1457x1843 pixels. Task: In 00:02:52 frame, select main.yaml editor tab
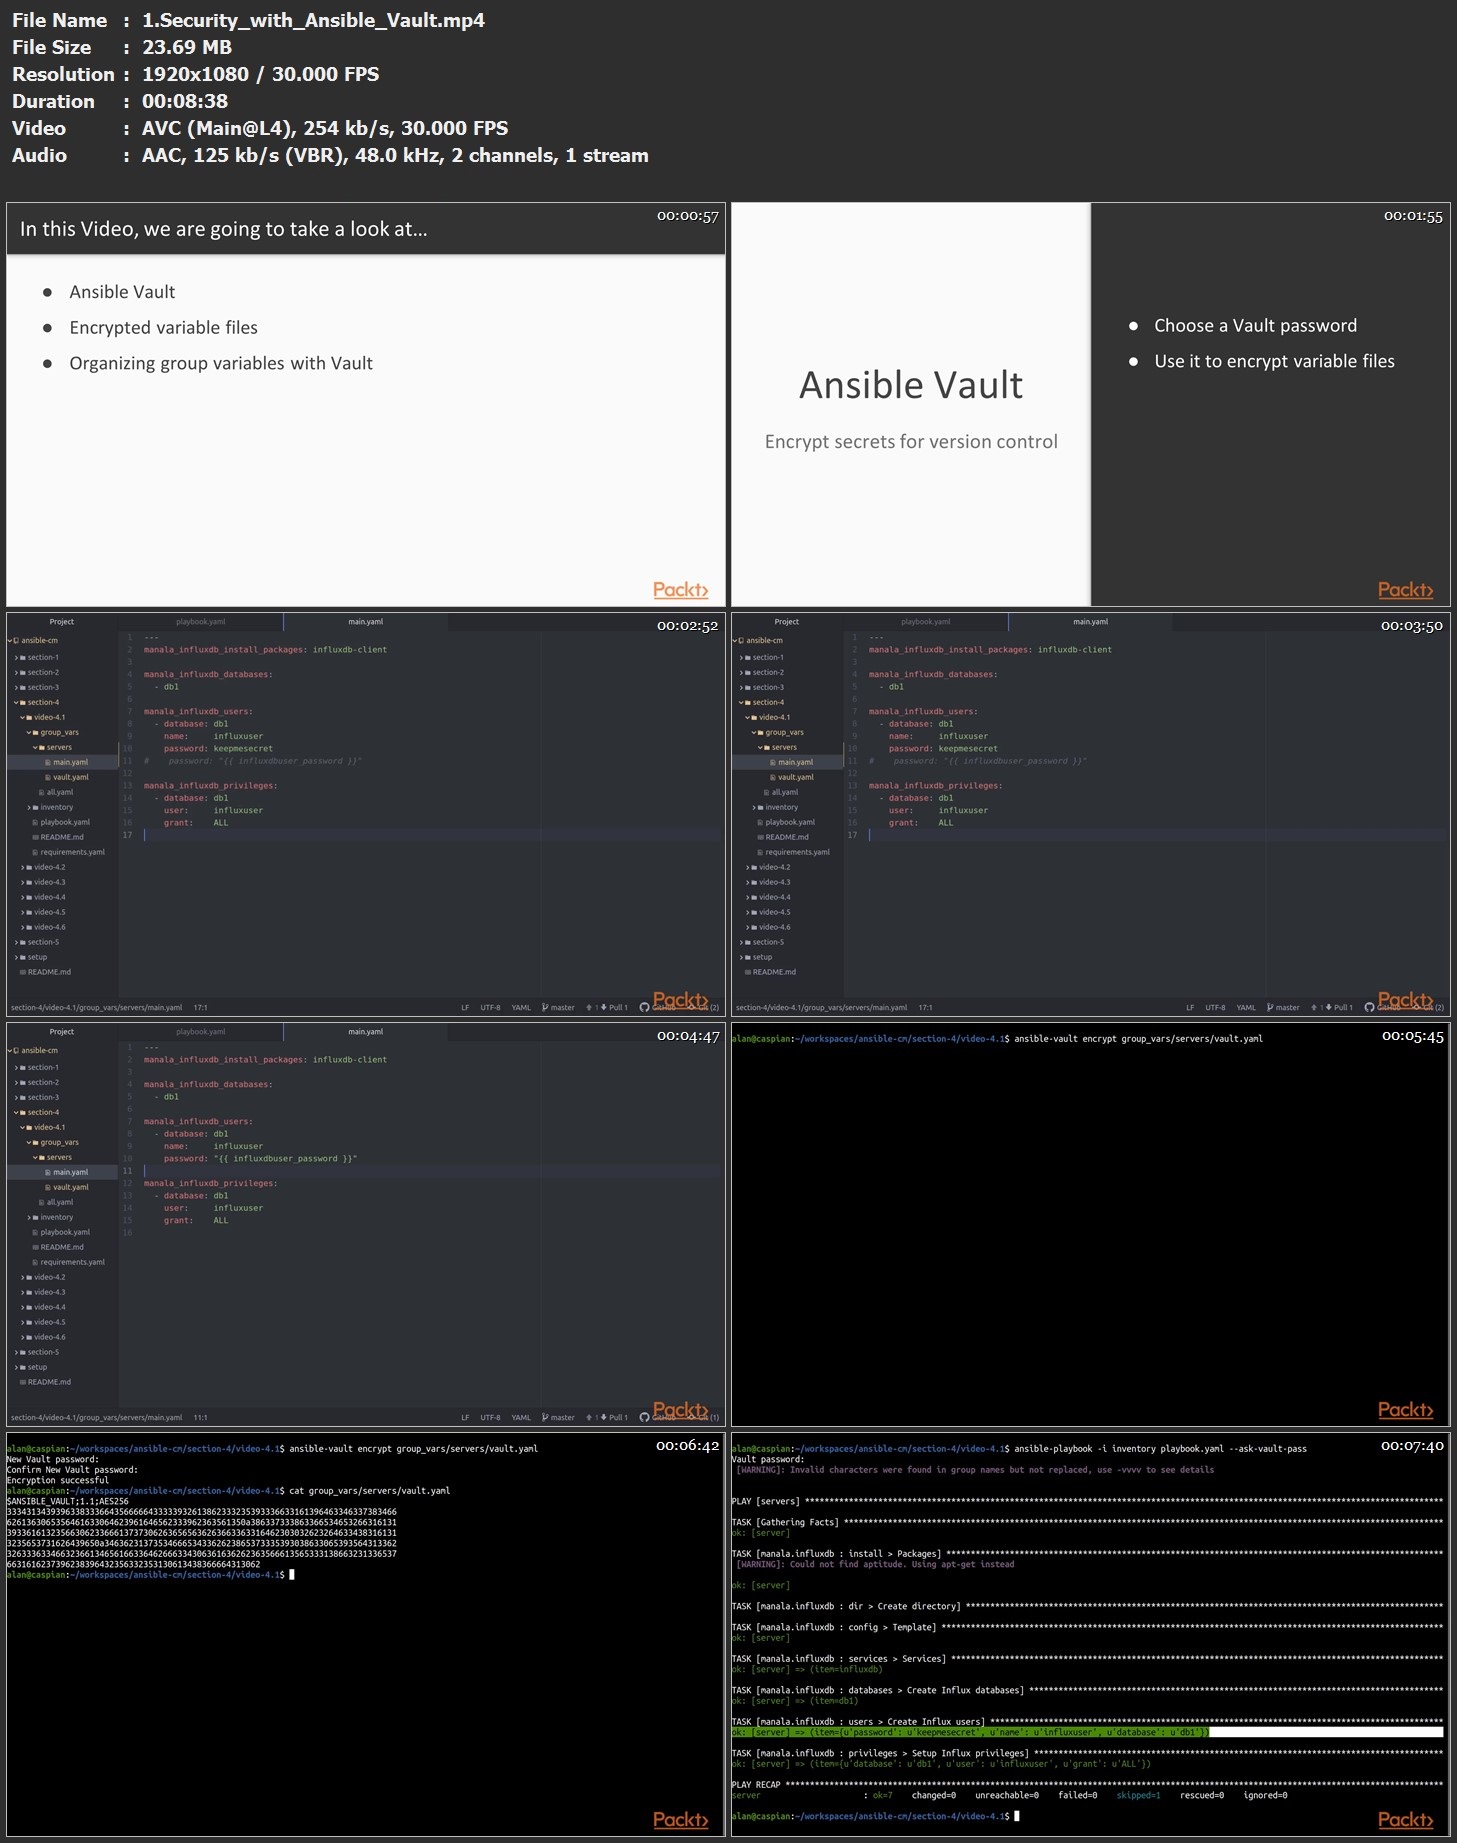coord(365,622)
